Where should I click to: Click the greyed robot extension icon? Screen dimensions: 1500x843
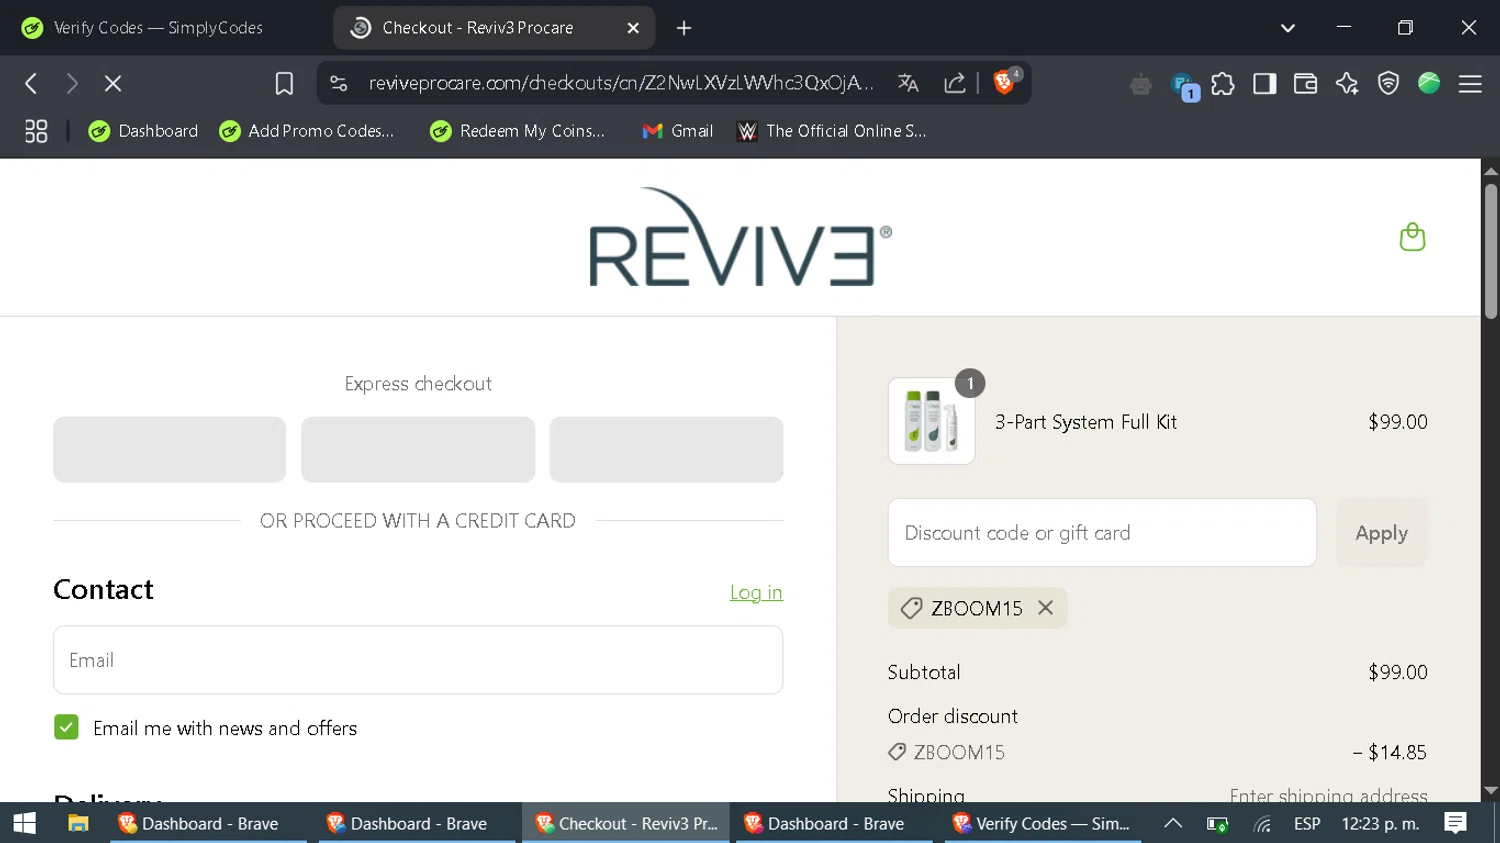pyautogui.click(x=1141, y=85)
